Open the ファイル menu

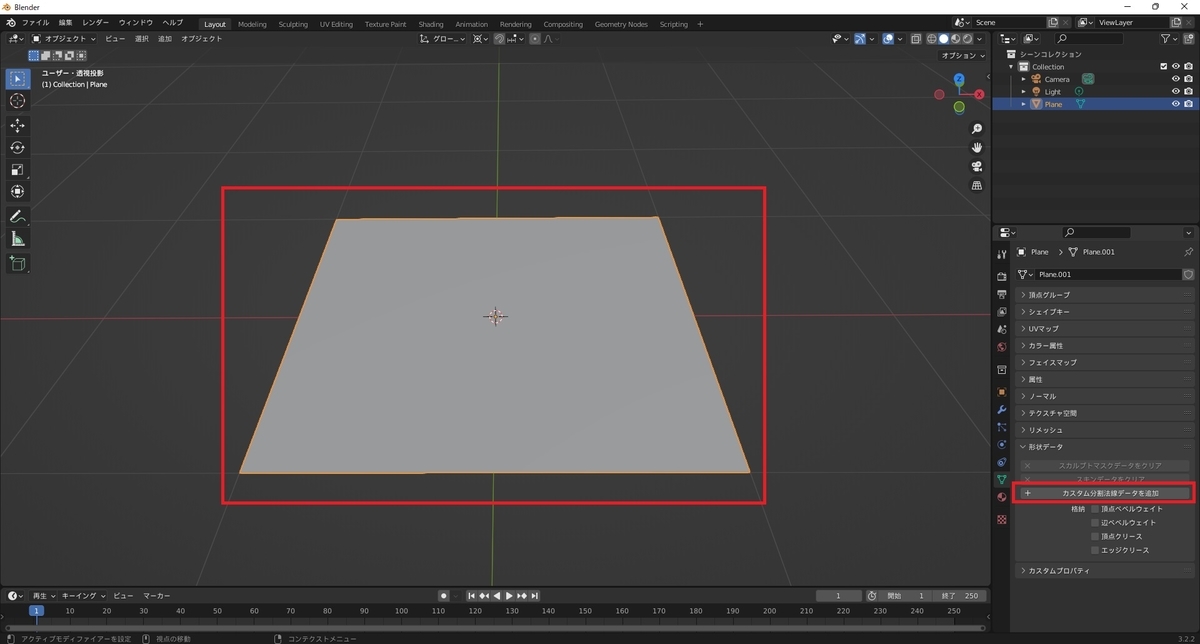[35, 23]
